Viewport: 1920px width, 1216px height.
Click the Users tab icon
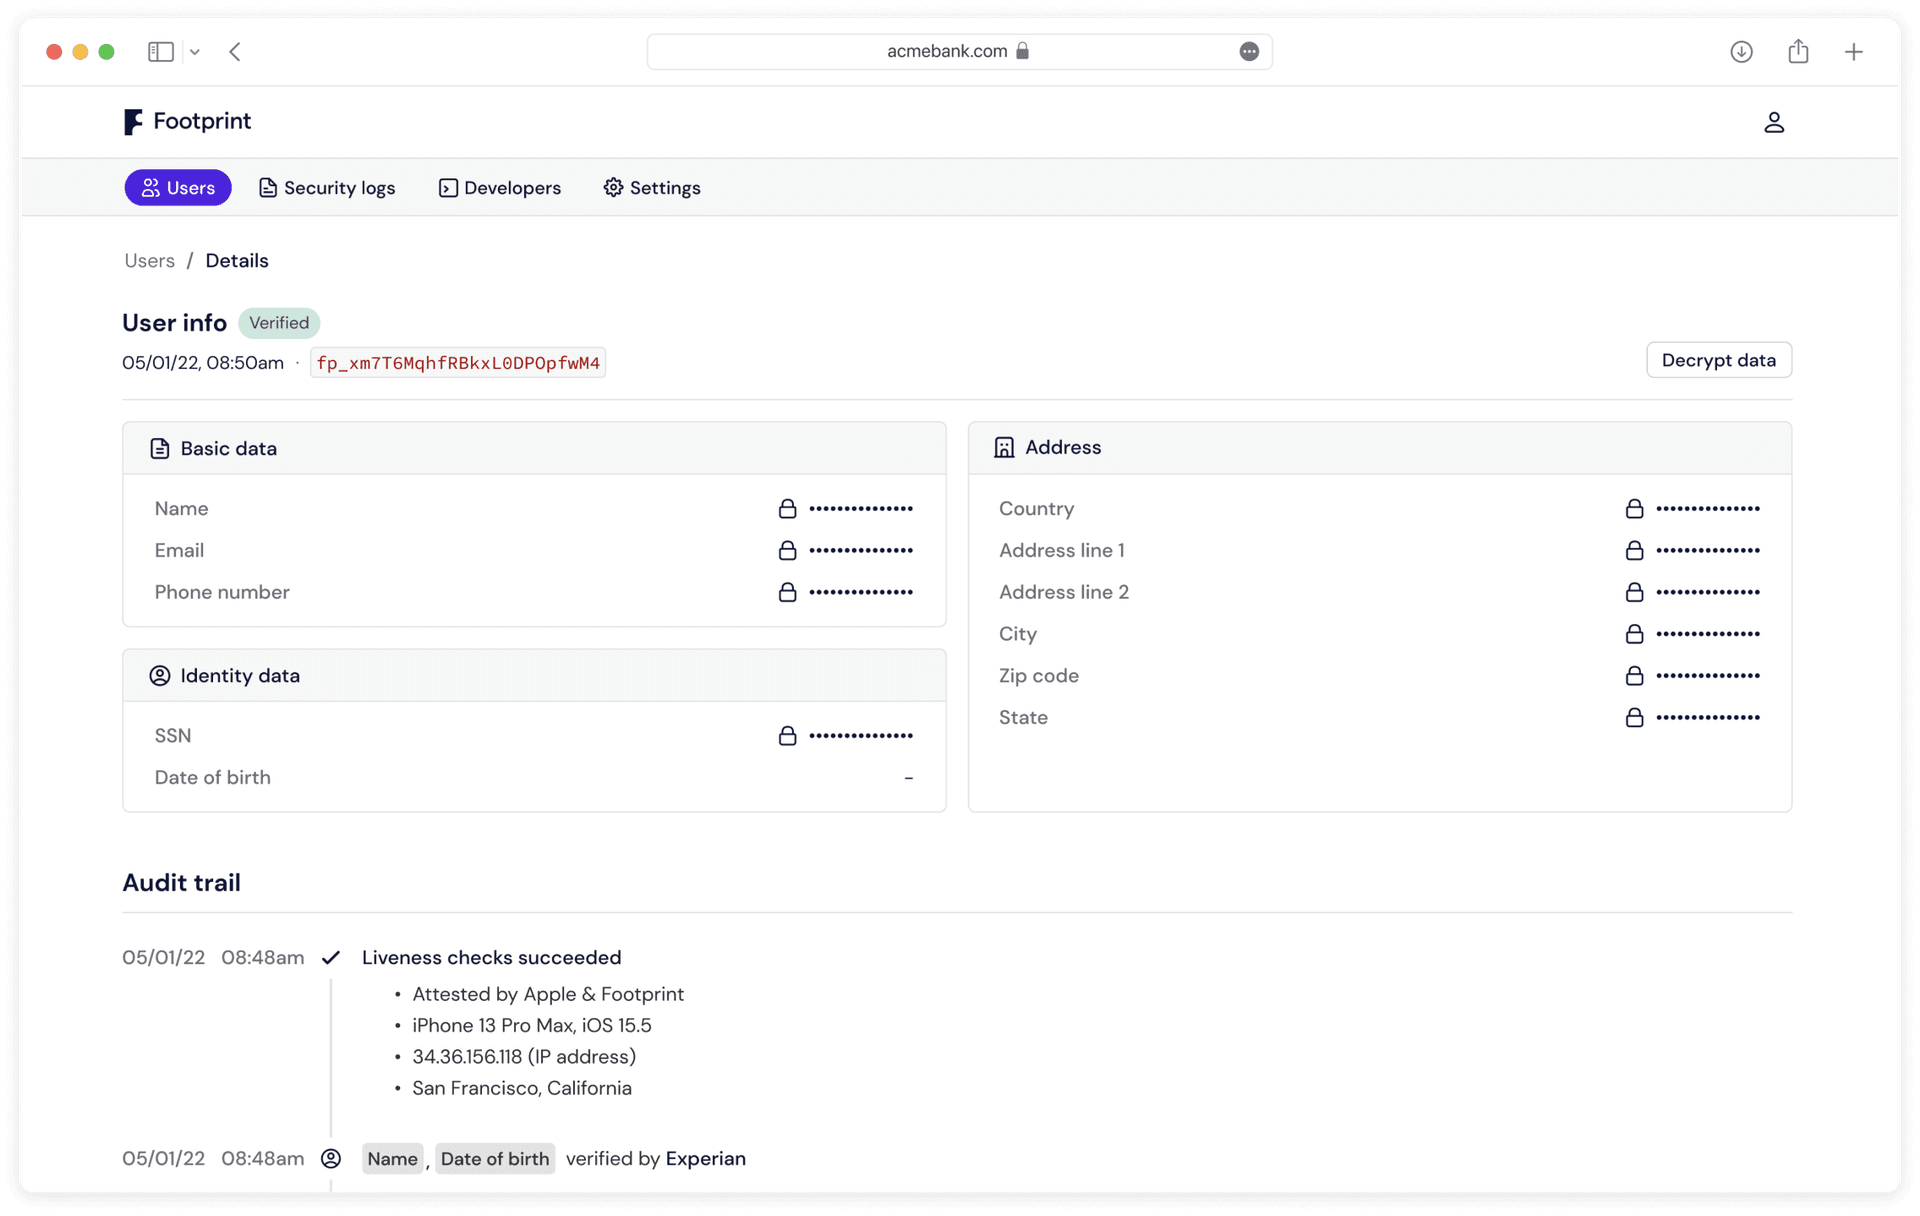(x=151, y=188)
